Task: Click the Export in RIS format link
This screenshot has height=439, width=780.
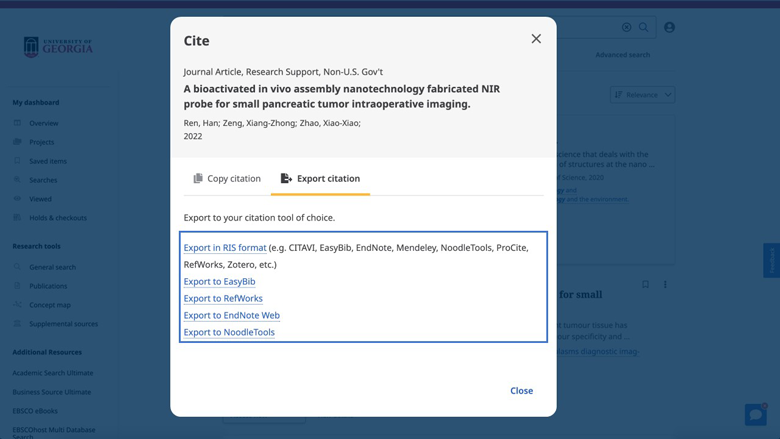Action: coord(225,248)
